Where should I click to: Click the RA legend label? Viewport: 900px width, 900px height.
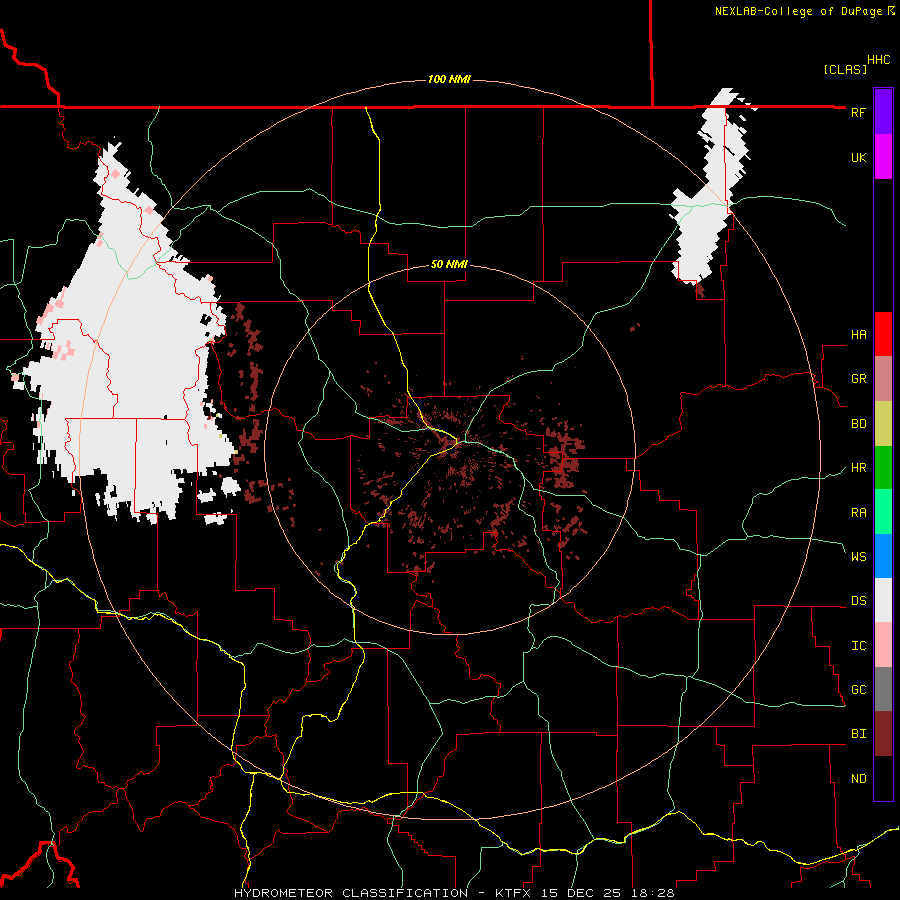pos(858,513)
